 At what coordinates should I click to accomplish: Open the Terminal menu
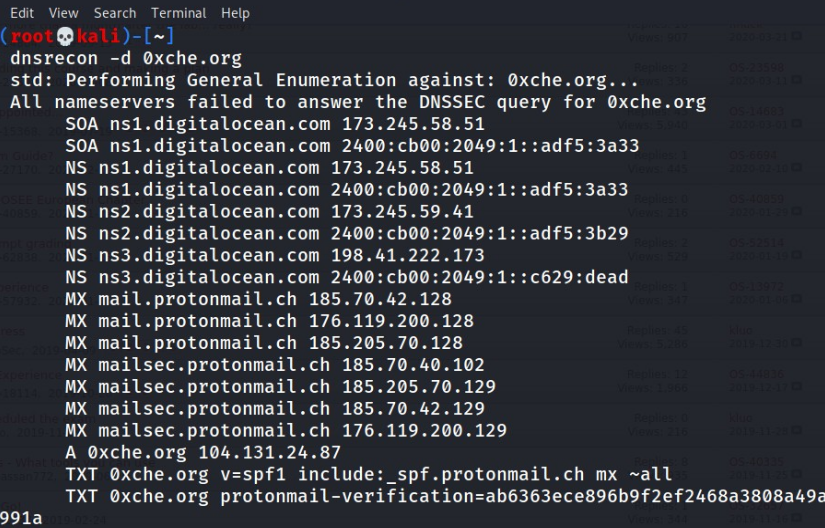179,13
